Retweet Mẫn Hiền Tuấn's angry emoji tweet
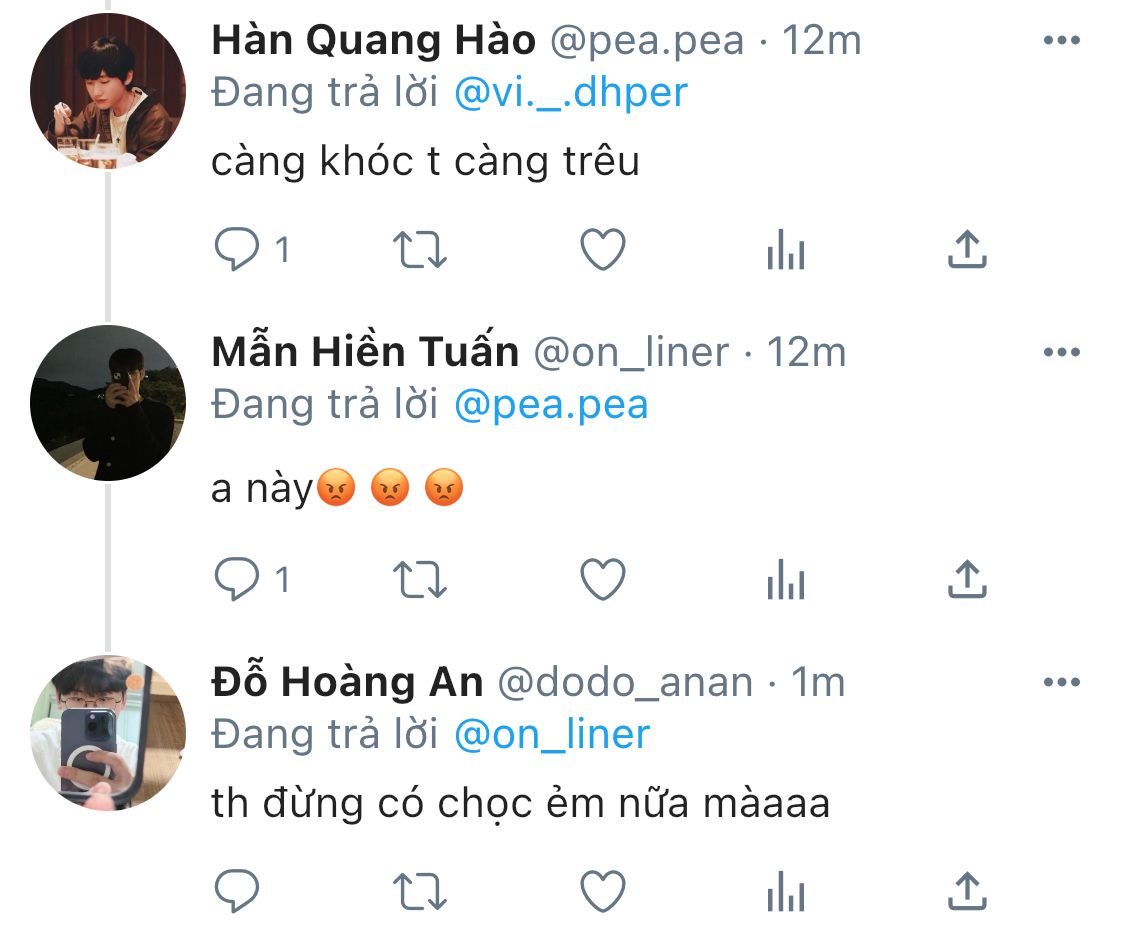Image resolution: width=1125 pixels, height=926 pixels. (419, 580)
